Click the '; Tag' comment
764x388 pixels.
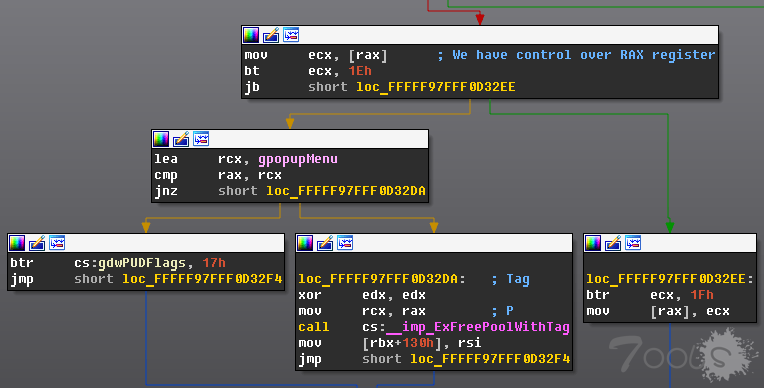pos(511,279)
